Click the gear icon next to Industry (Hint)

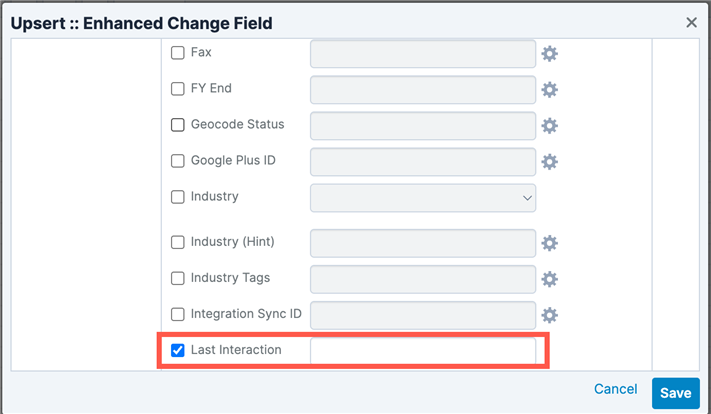tap(549, 243)
